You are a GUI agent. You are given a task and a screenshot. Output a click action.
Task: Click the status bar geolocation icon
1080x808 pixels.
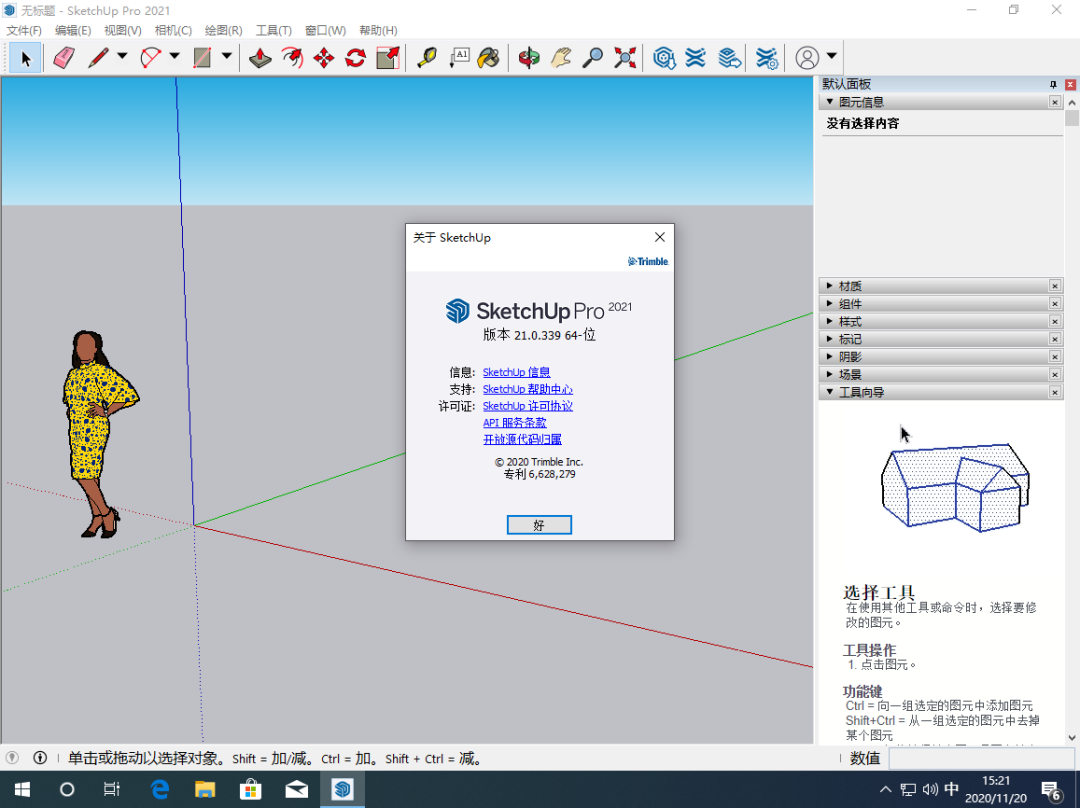coord(12,758)
